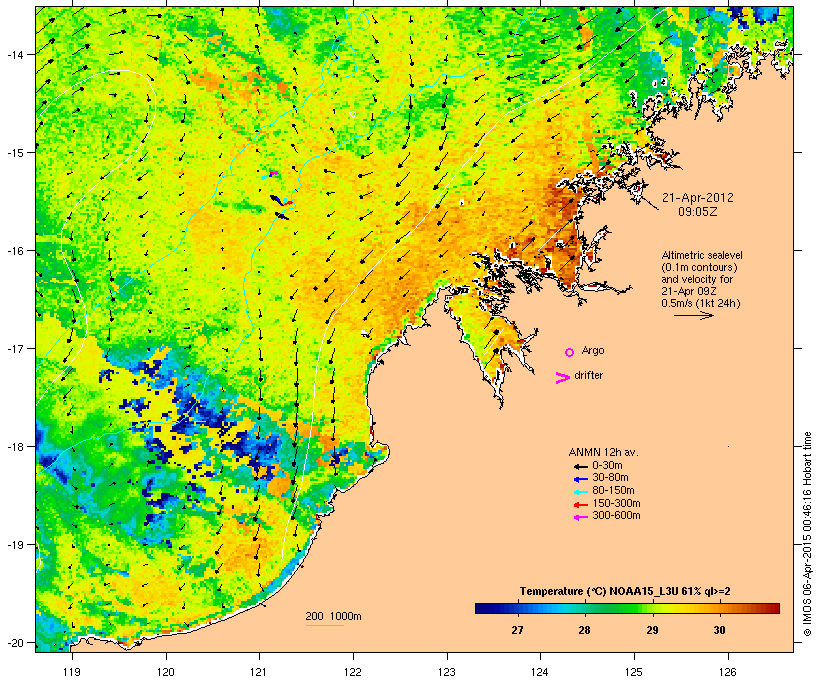
Task: Click the cyan 200 1000m depth contour line sample
Action: pos(325,625)
